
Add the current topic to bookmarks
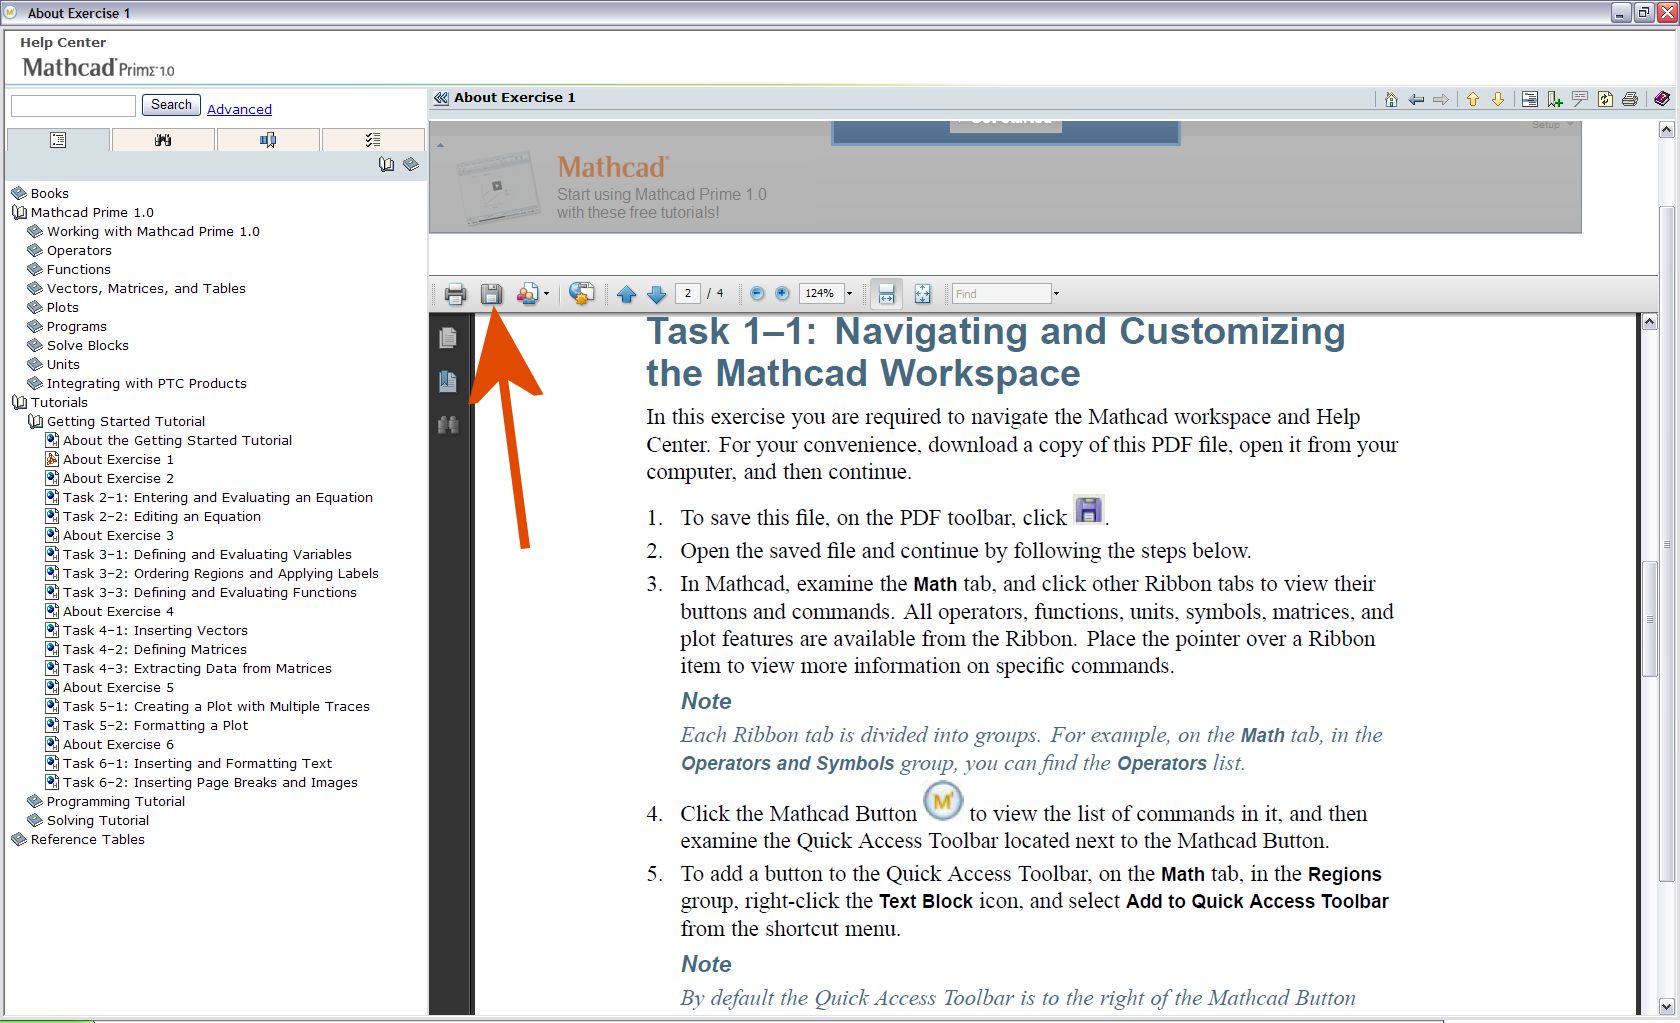pyautogui.click(x=1554, y=99)
